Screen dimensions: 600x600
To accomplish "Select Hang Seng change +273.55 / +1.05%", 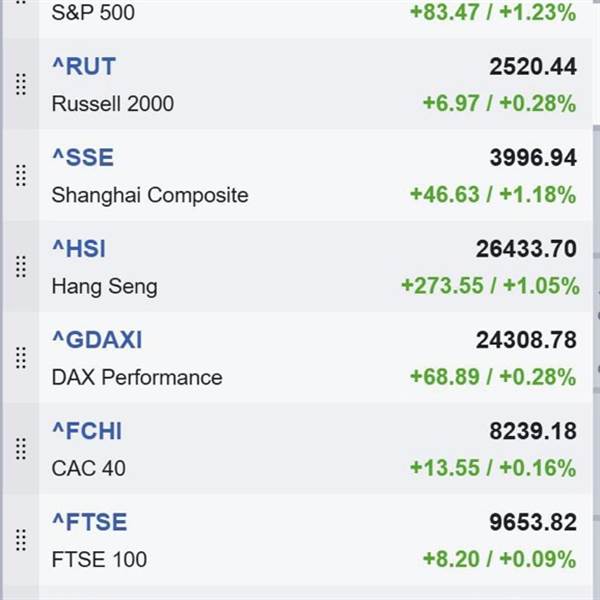I will click(490, 286).
